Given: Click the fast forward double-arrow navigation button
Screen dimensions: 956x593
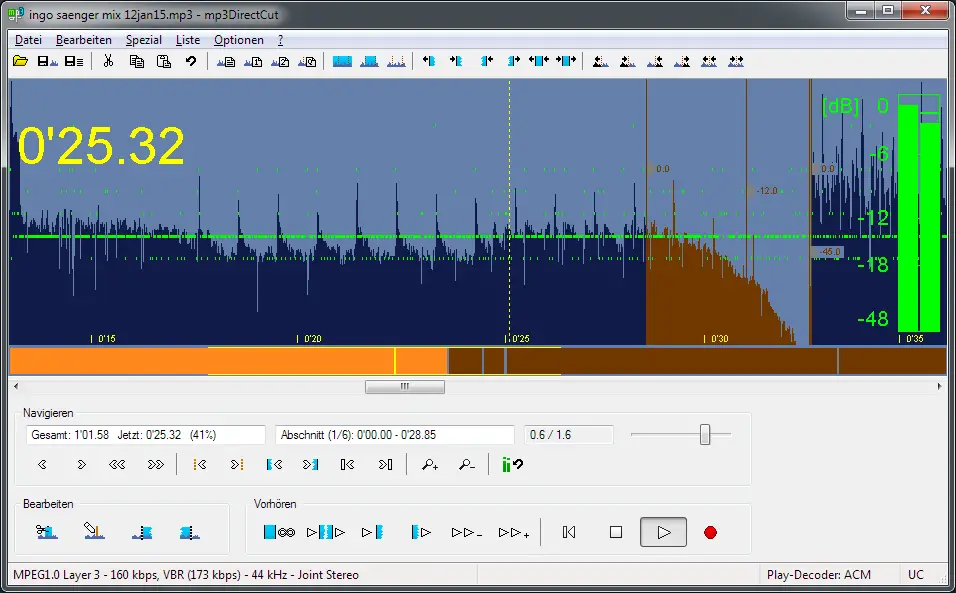Looking at the screenshot, I should click(x=155, y=464).
